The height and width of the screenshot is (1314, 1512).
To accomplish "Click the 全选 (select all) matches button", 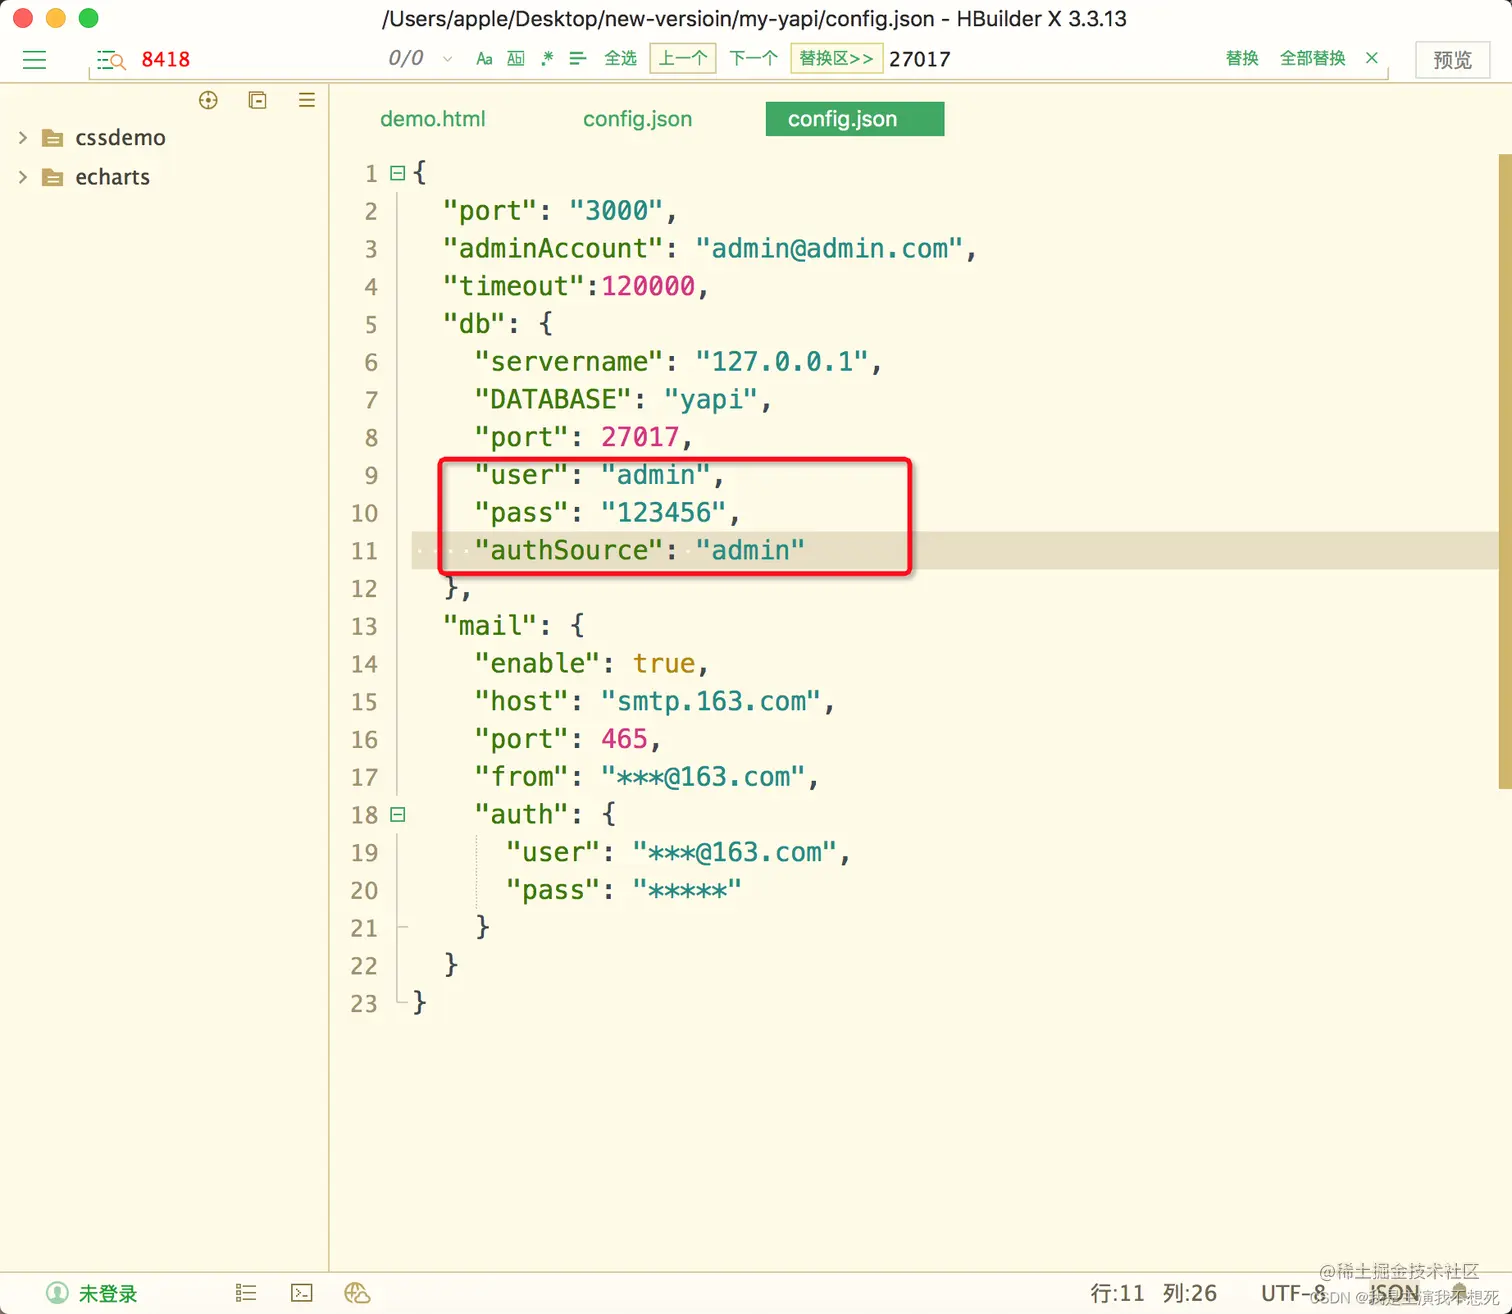I will (x=620, y=59).
